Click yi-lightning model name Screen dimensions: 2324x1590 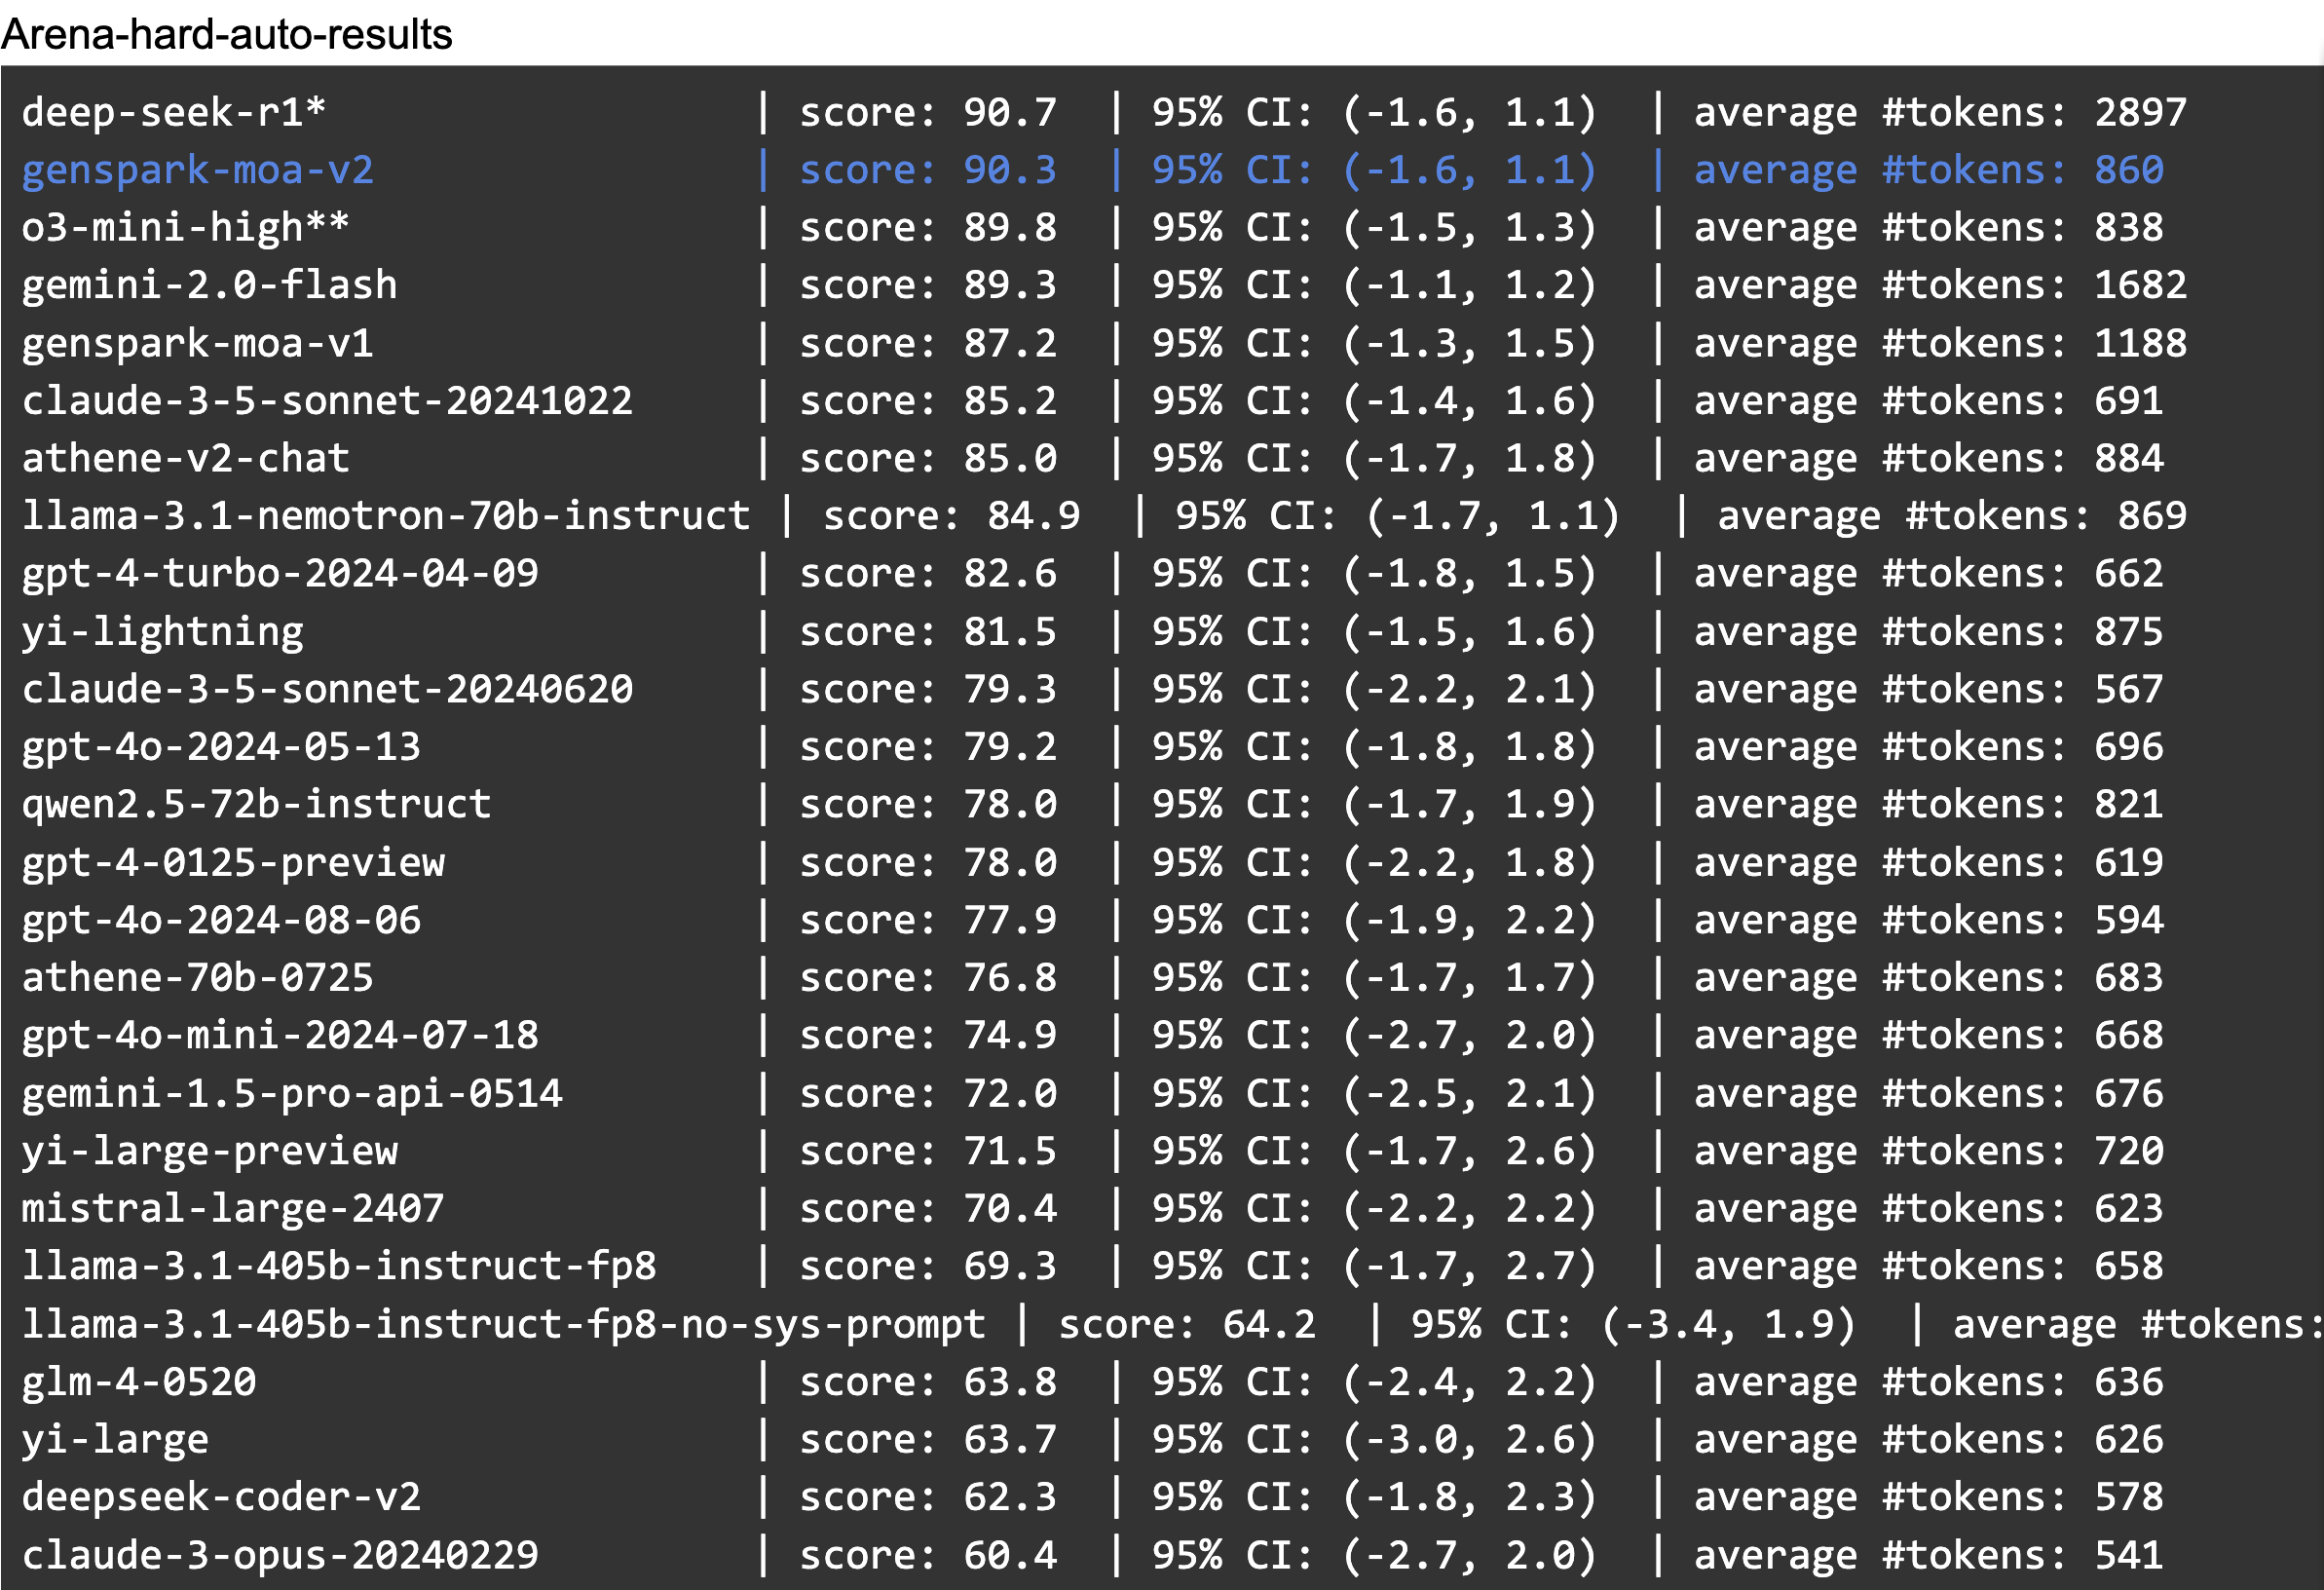click(x=163, y=631)
